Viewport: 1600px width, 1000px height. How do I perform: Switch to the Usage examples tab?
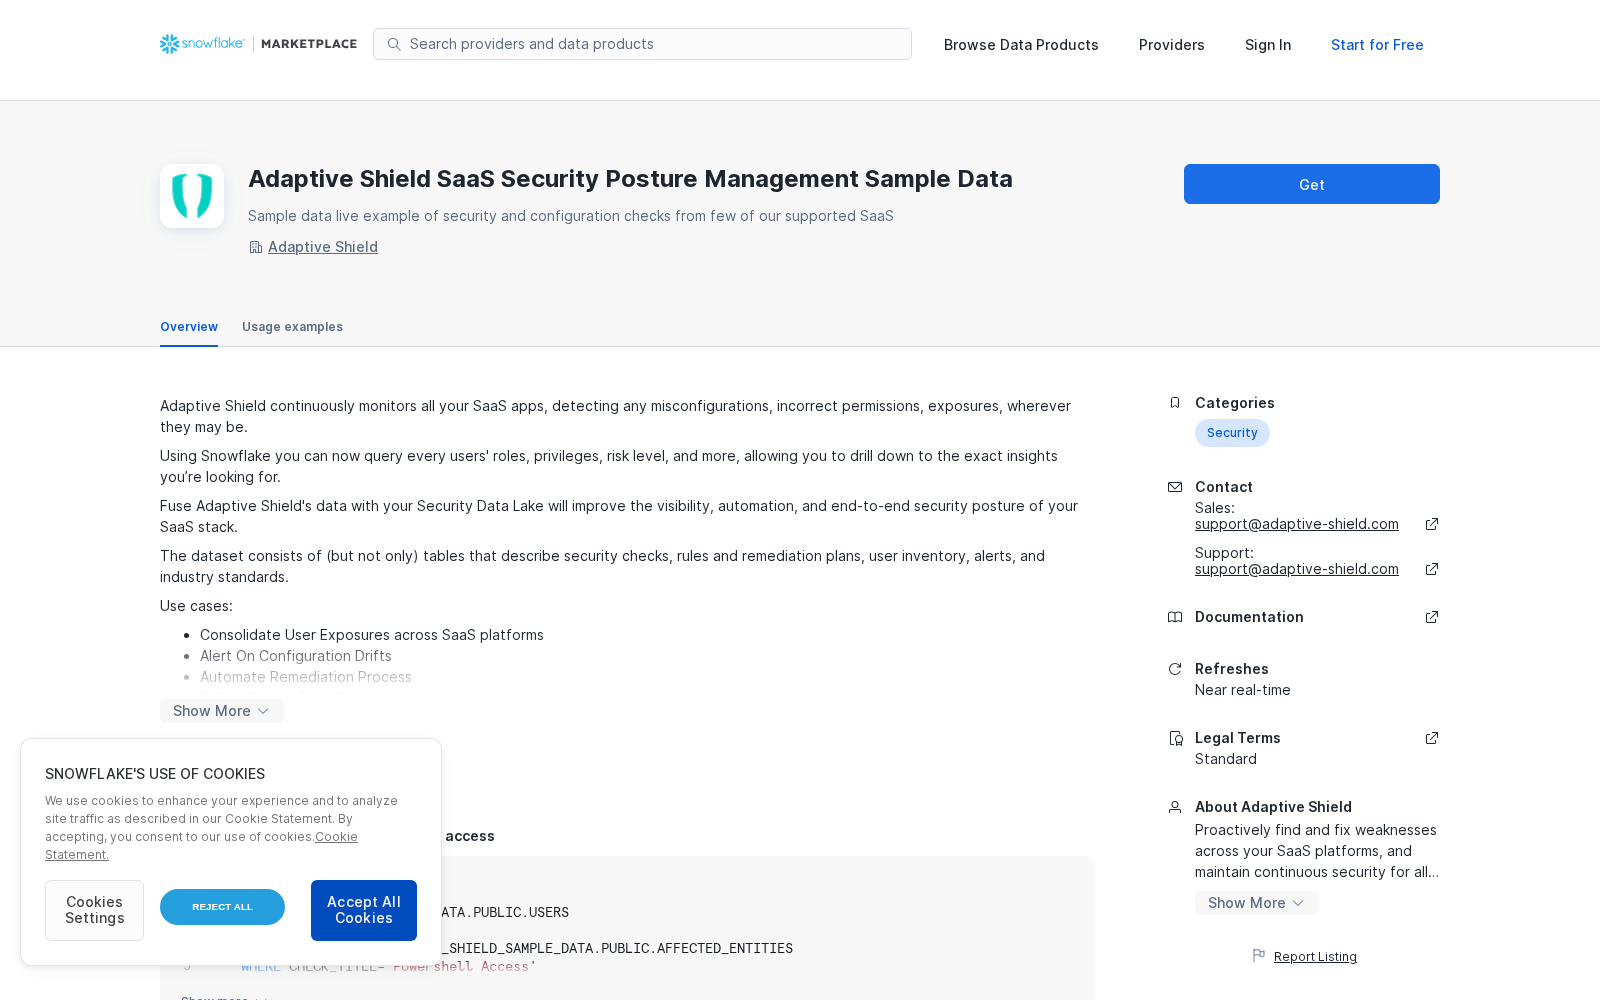(292, 327)
